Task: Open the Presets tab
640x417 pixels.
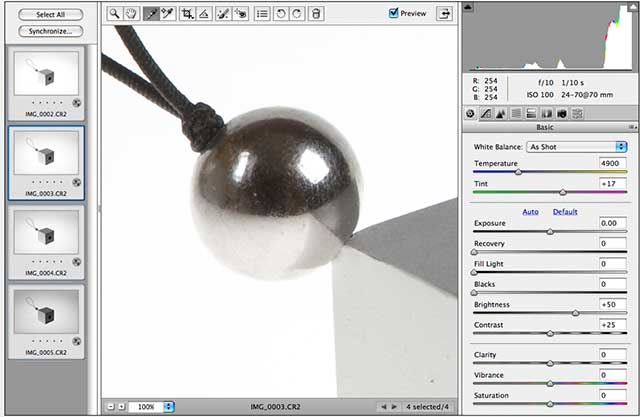Action: 577,113
